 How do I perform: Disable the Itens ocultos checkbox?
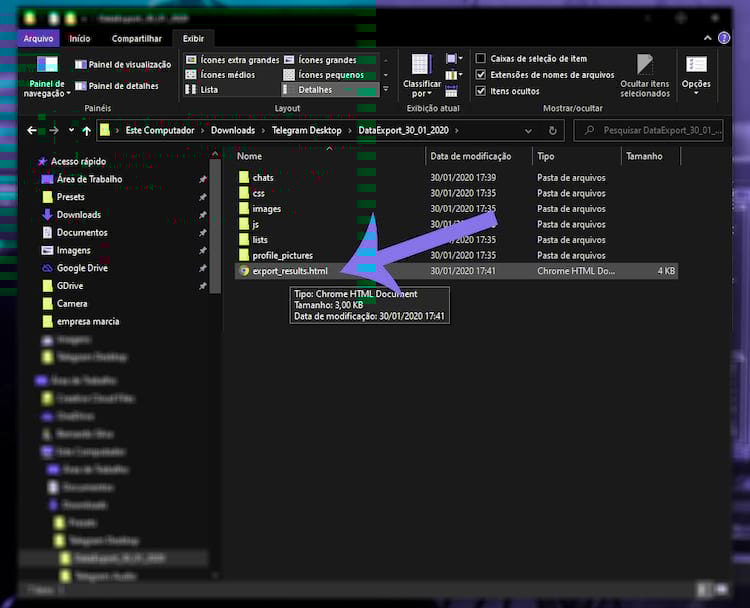pos(481,91)
